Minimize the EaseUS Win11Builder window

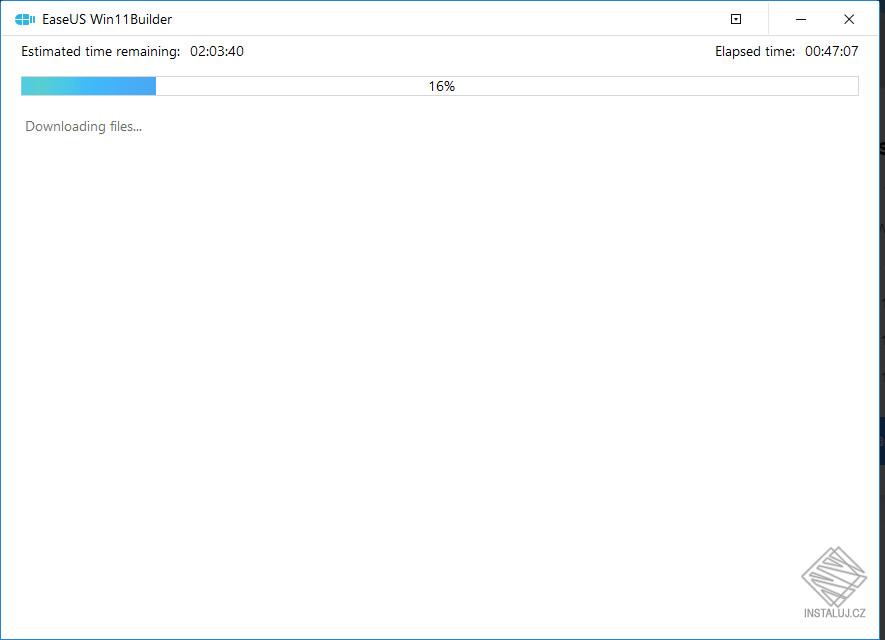coord(800,19)
